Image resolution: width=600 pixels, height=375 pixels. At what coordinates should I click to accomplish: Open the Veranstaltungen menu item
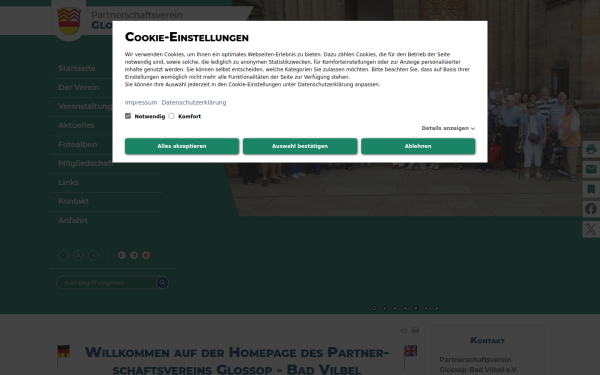[x=85, y=106]
